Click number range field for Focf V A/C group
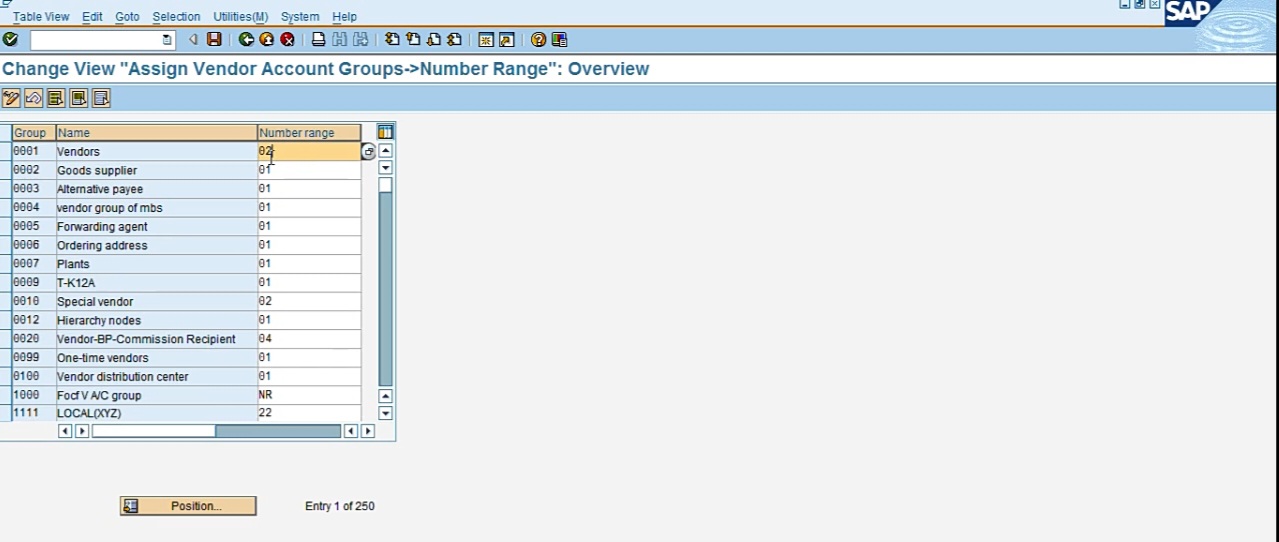 click(309, 395)
